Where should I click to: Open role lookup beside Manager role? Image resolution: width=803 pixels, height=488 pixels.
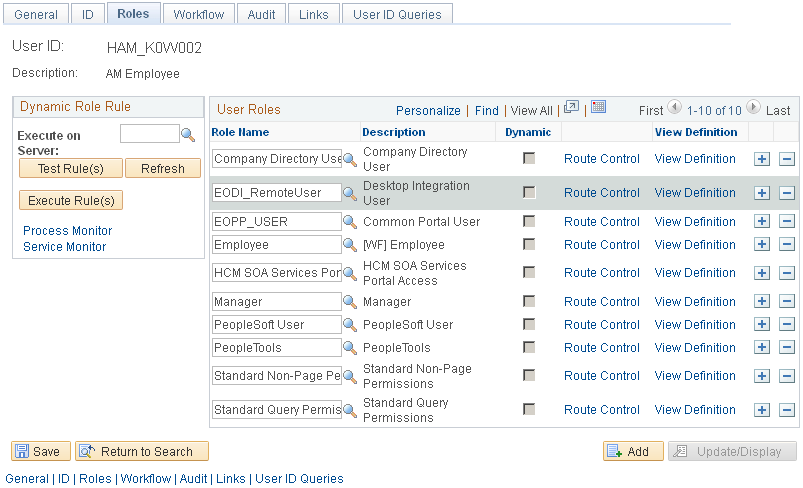click(x=350, y=302)
